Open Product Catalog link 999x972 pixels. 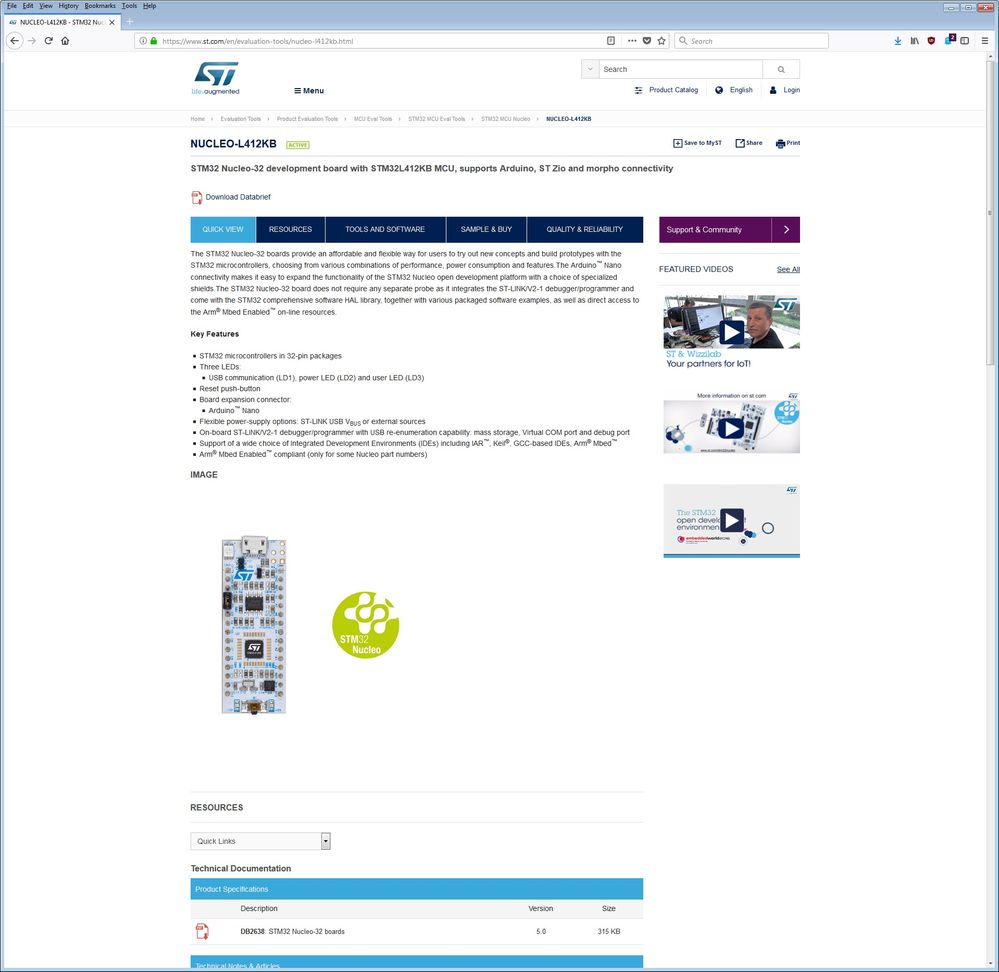tap(673, 90)
